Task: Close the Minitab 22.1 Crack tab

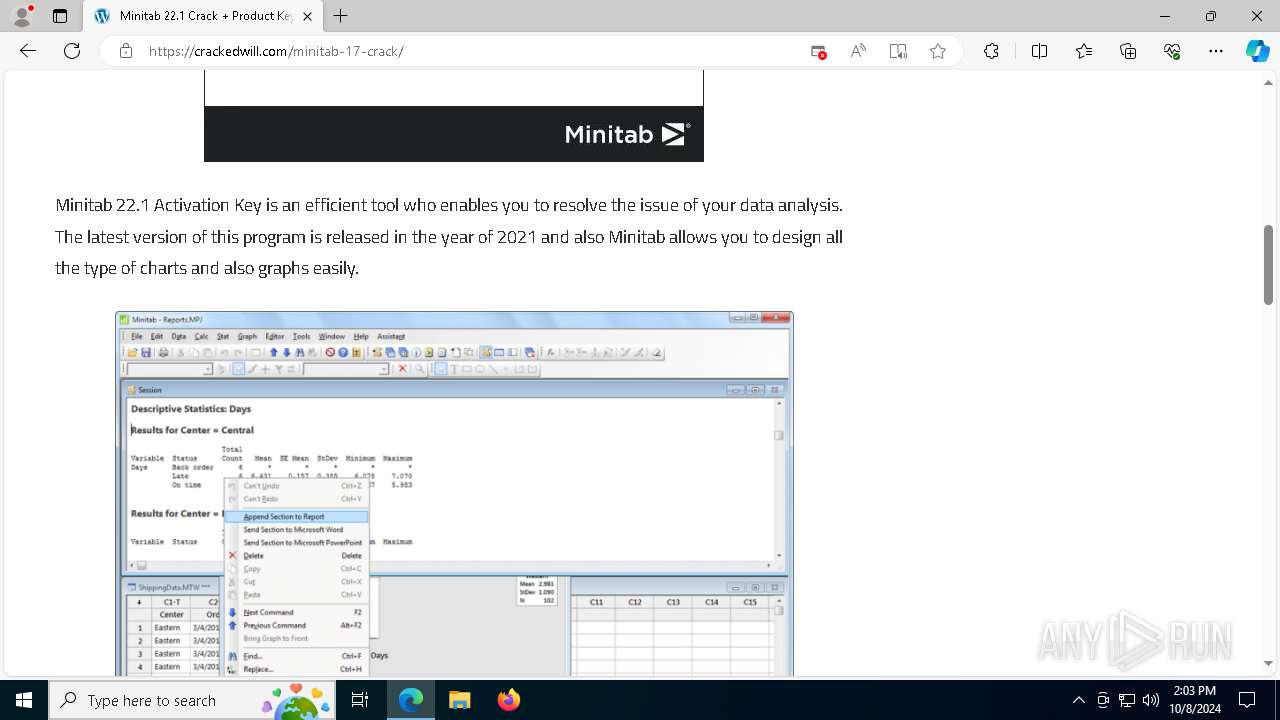Action: tap(307, 16)
